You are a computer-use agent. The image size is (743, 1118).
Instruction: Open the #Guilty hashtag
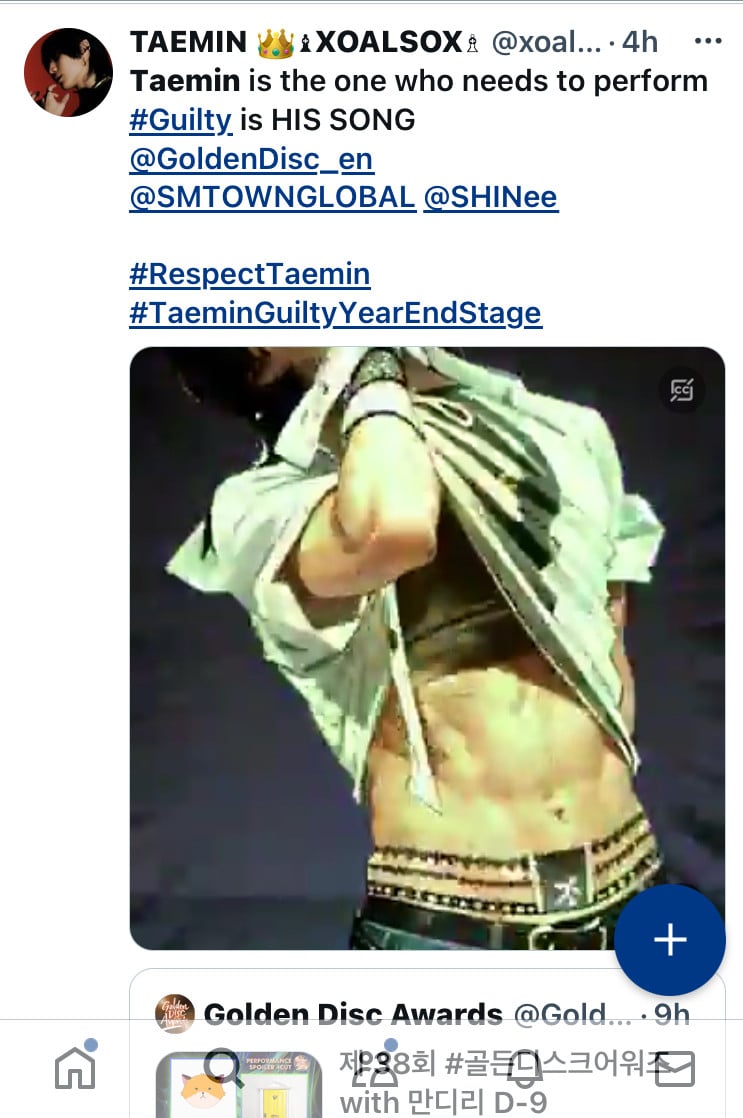(x=181, y=119)
